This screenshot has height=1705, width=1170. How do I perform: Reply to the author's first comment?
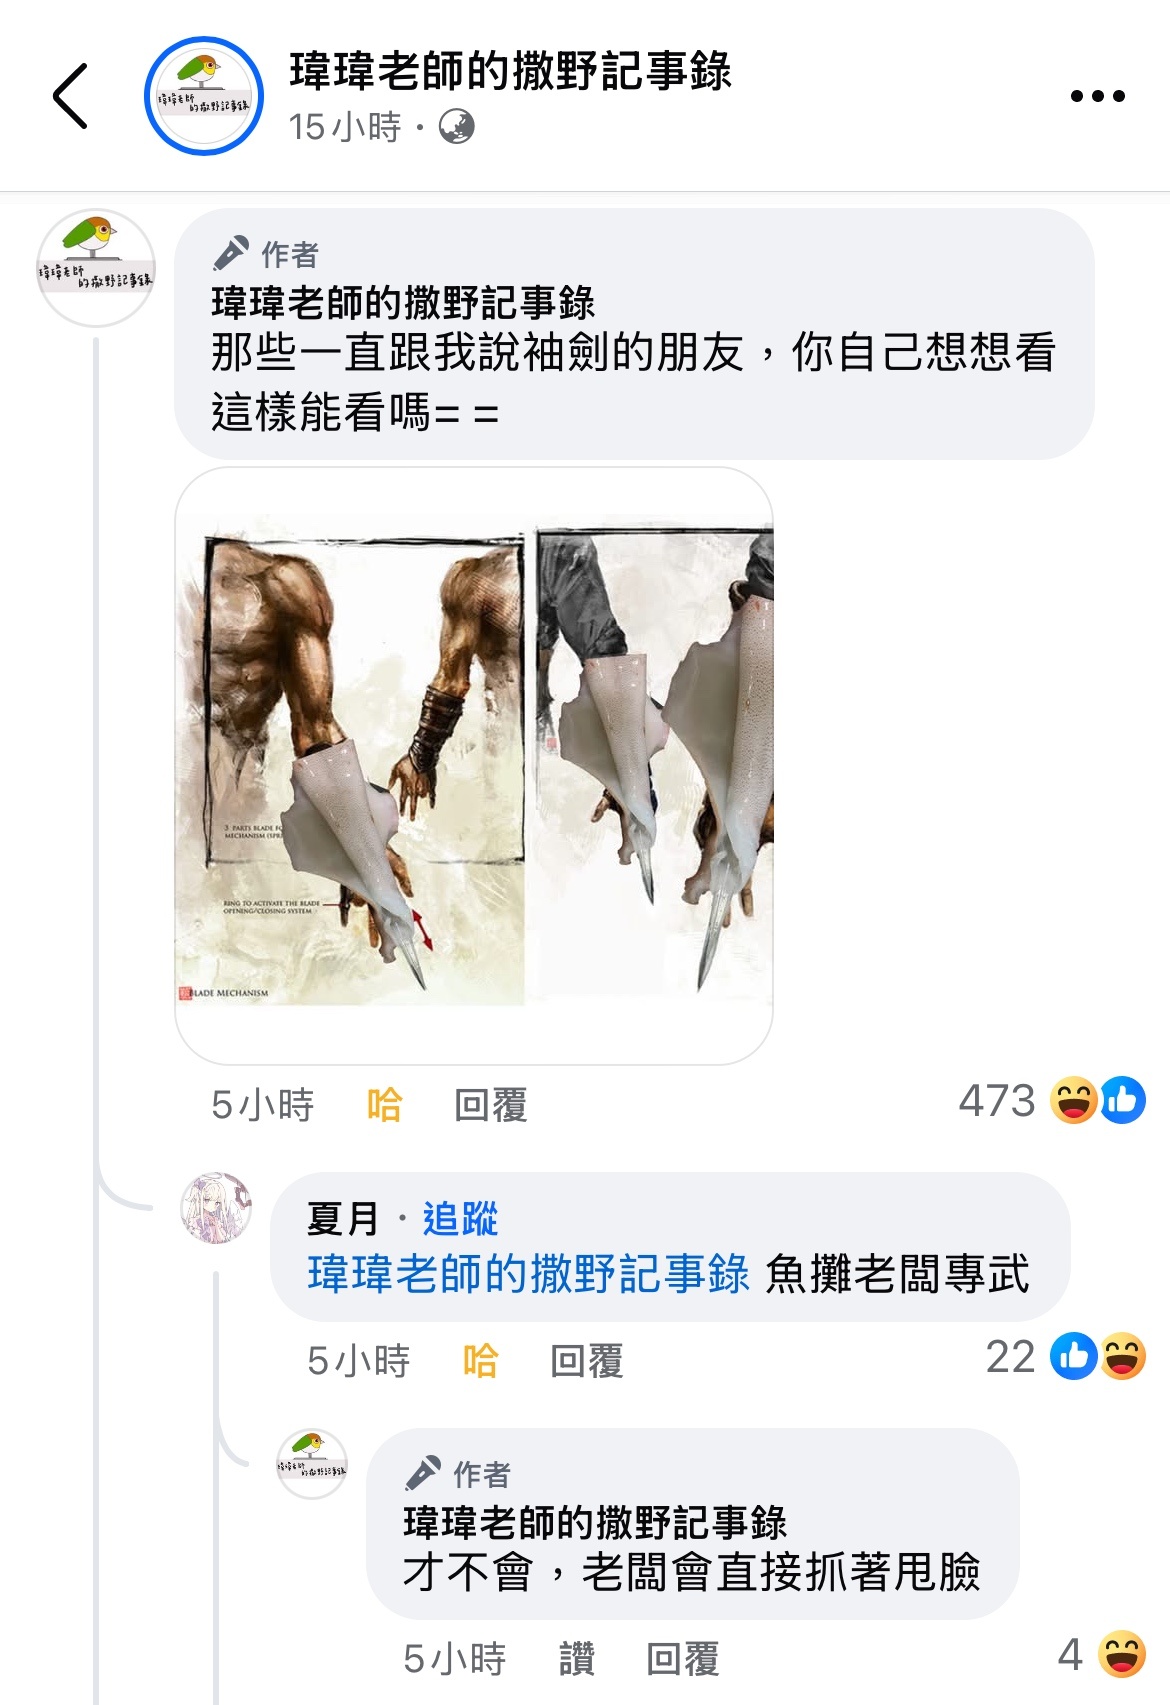[490, 1105]
